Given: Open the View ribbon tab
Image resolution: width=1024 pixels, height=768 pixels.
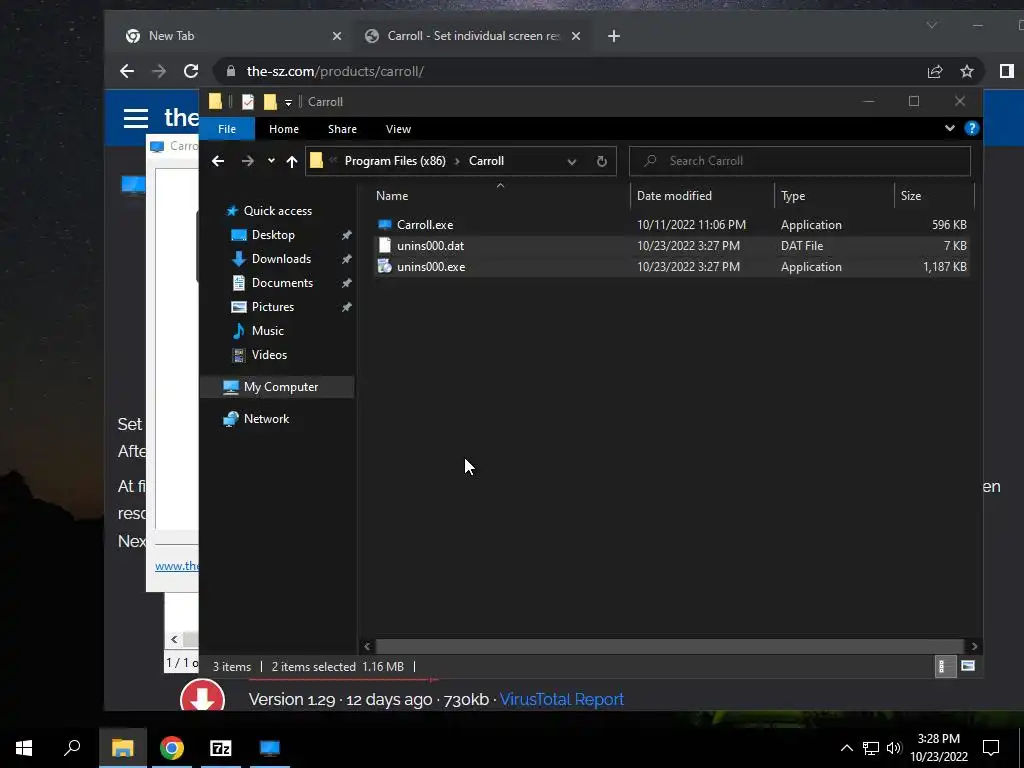Looking at the screenshot, I should pos(398,129).
